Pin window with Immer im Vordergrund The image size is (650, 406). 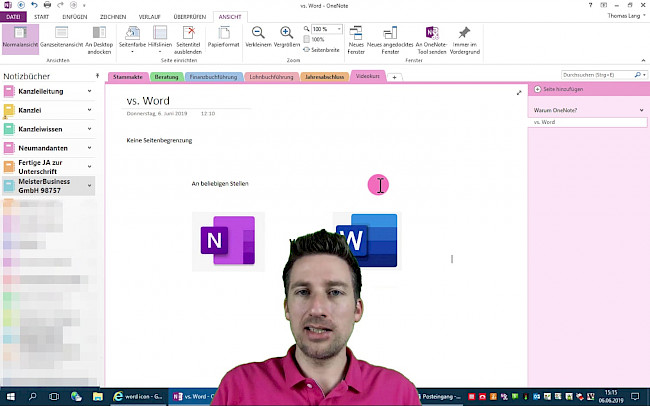click(x=464, y=38)
